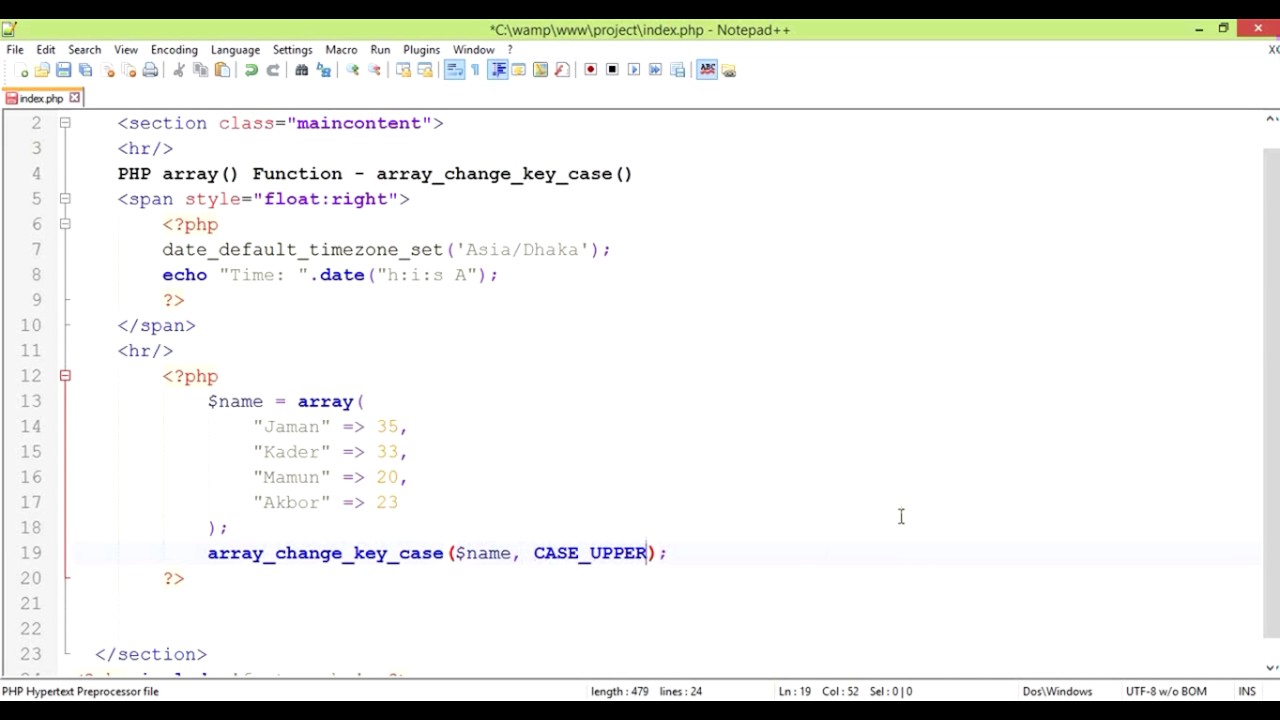Click the New file toolbar icon

pyautogui.click(x=22, y=70)
